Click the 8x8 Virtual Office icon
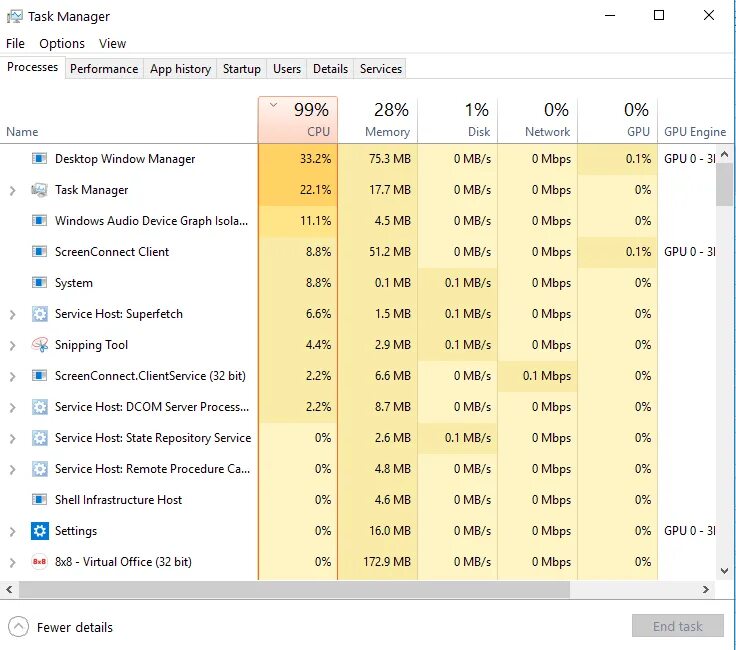Image resolution: width=736 pixels, height=650 pixels. tap(39, 561)
